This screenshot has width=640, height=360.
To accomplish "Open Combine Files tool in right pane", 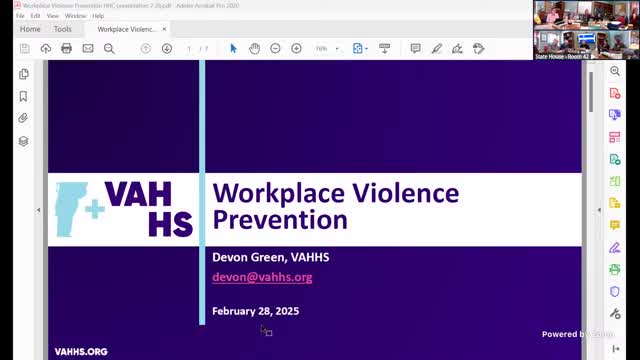I will [x=615, y=115].
